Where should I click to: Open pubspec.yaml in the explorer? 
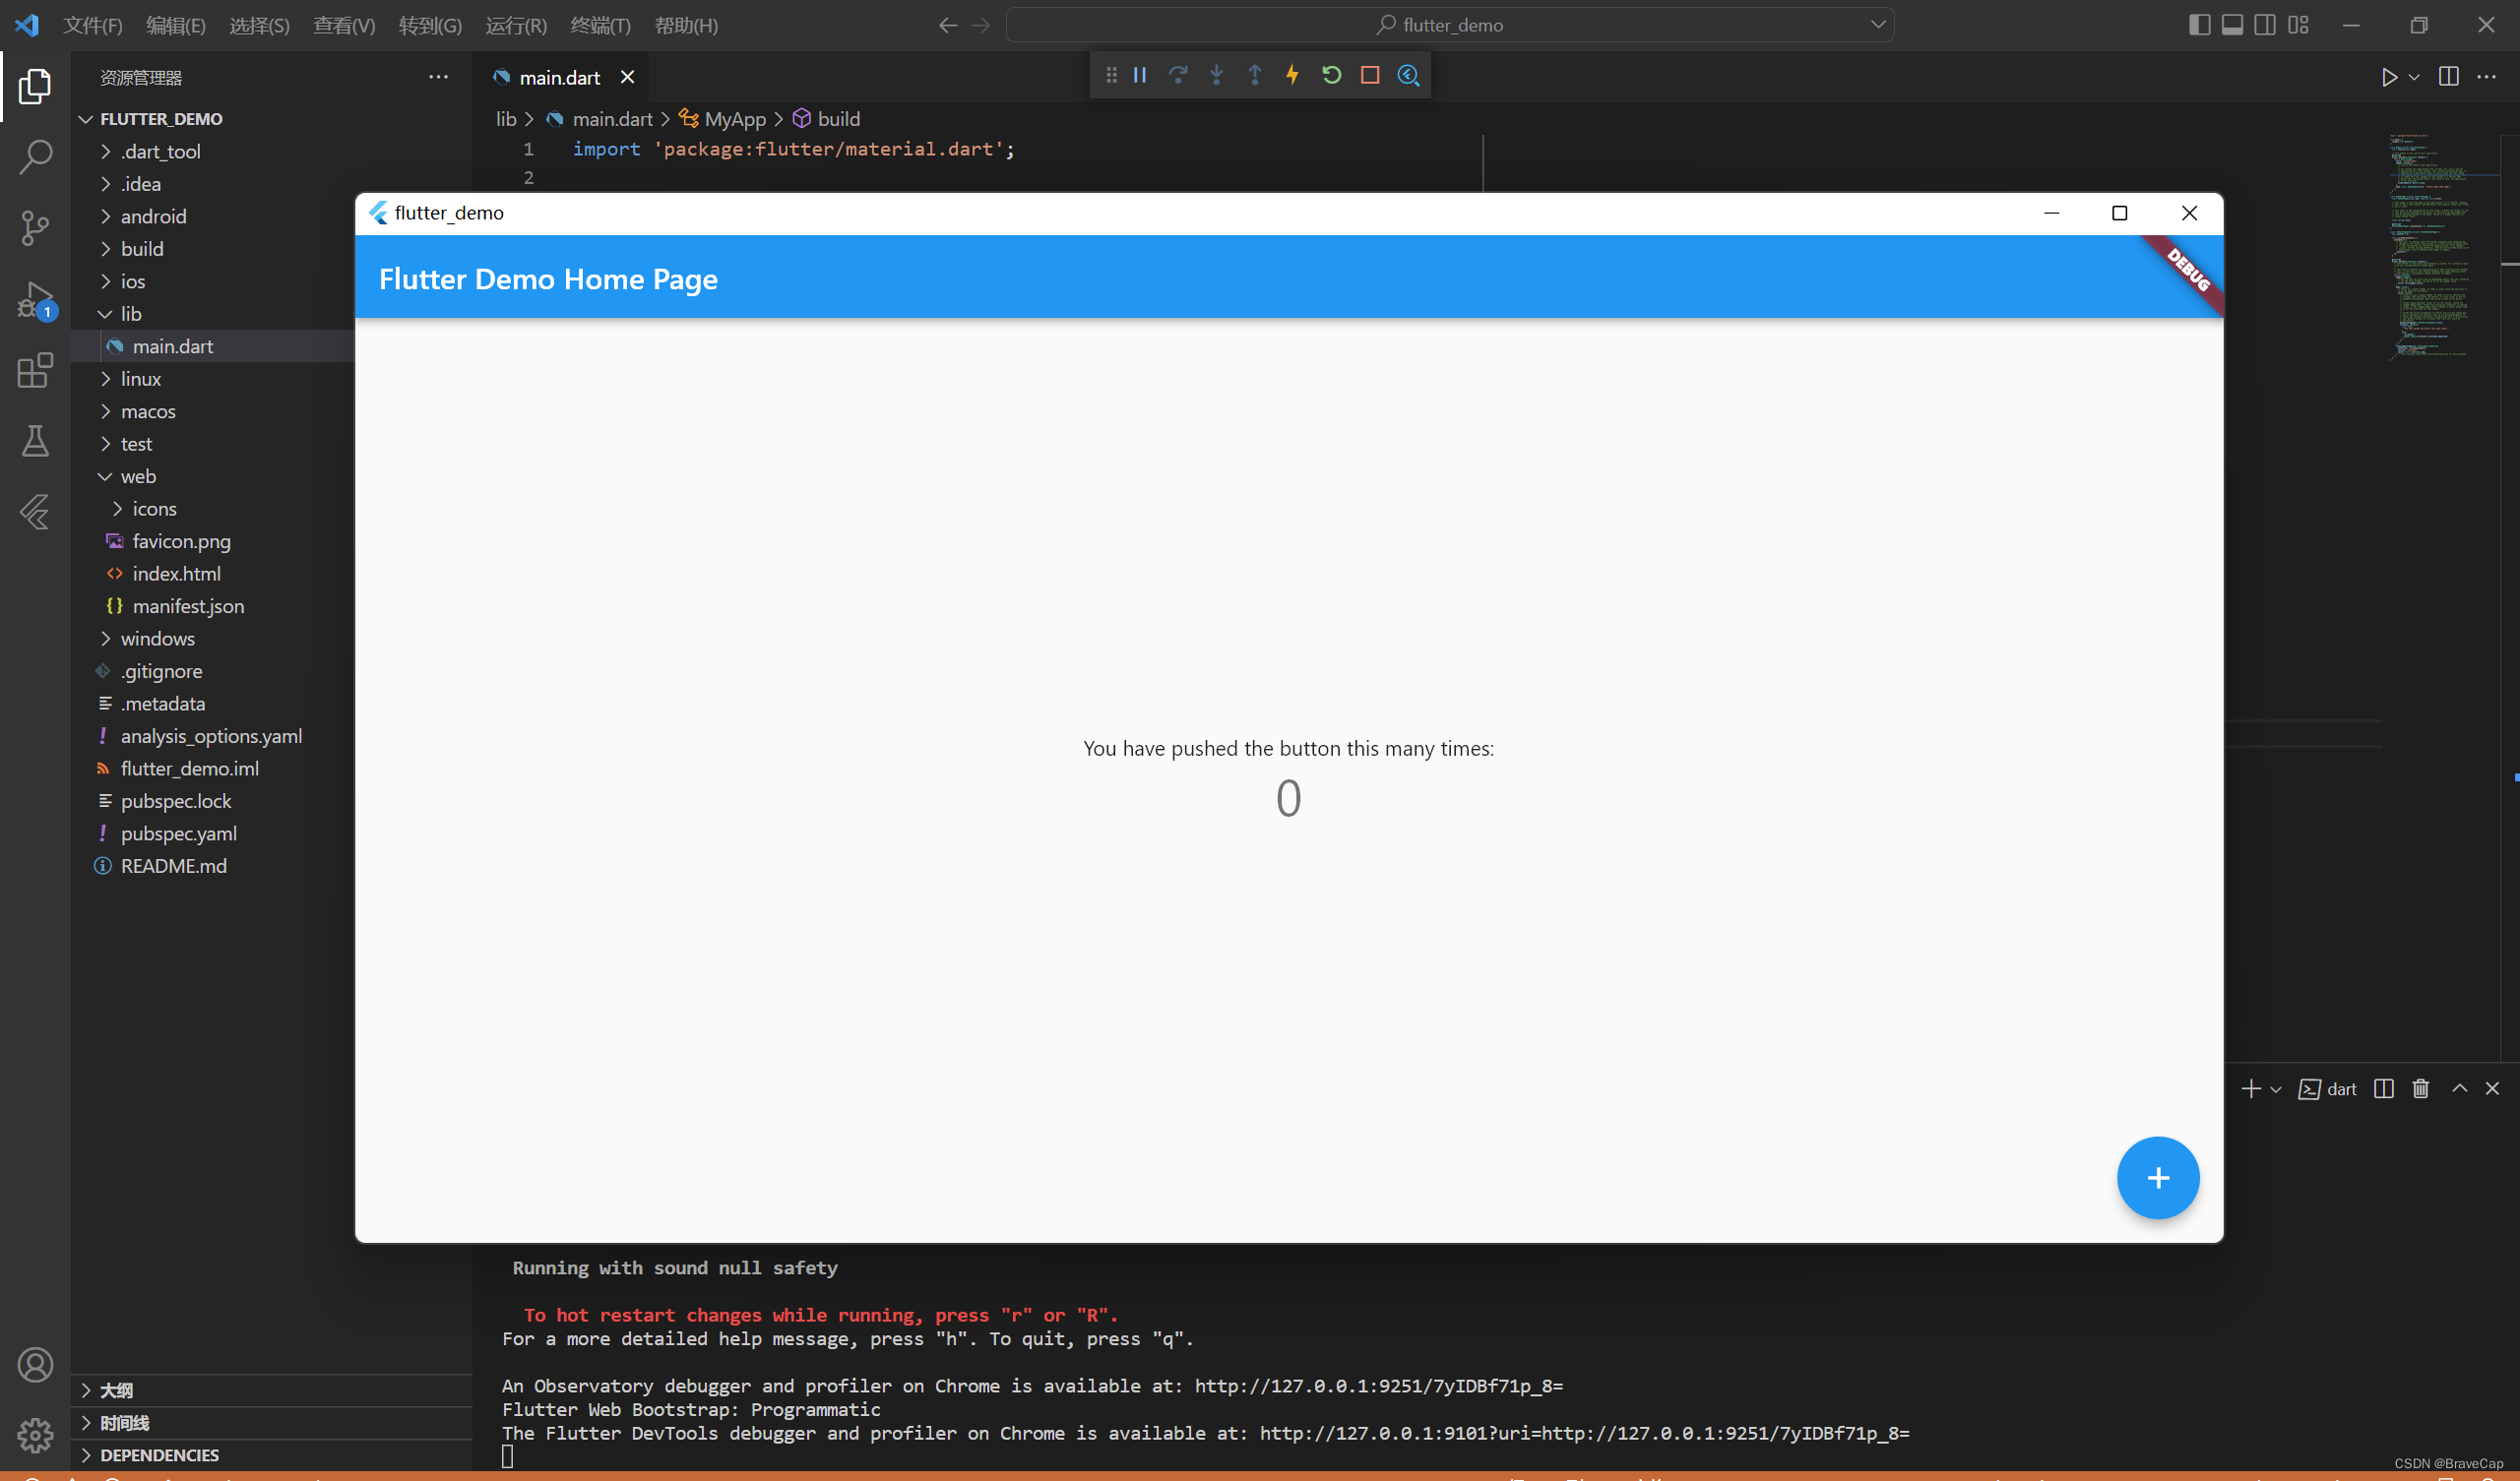click(x=178, y=834)
